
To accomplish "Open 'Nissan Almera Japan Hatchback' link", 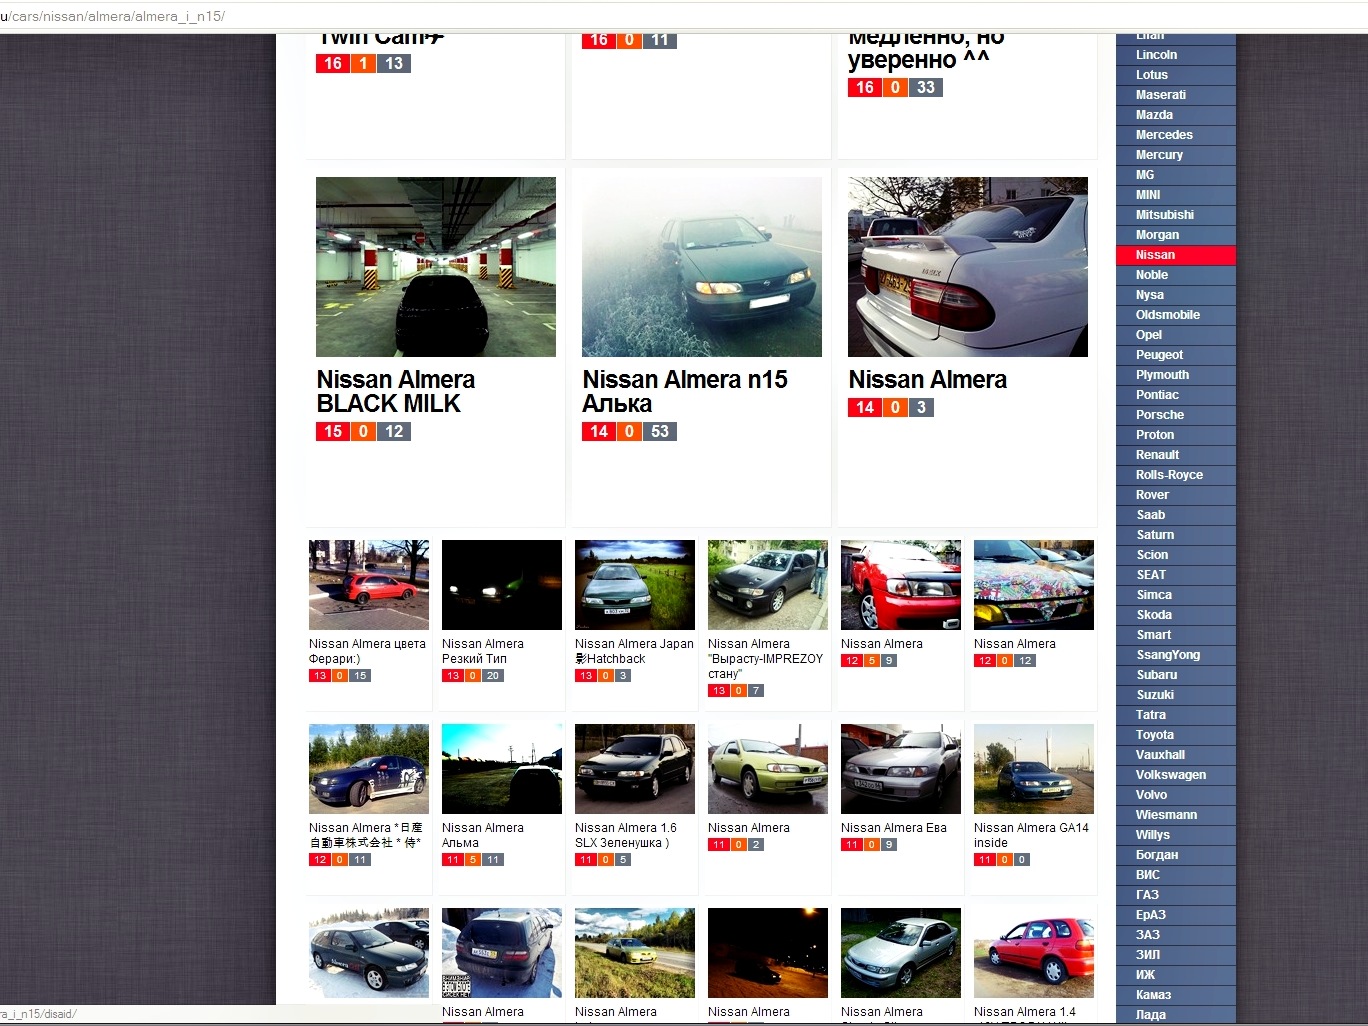I will click(634, 651).
